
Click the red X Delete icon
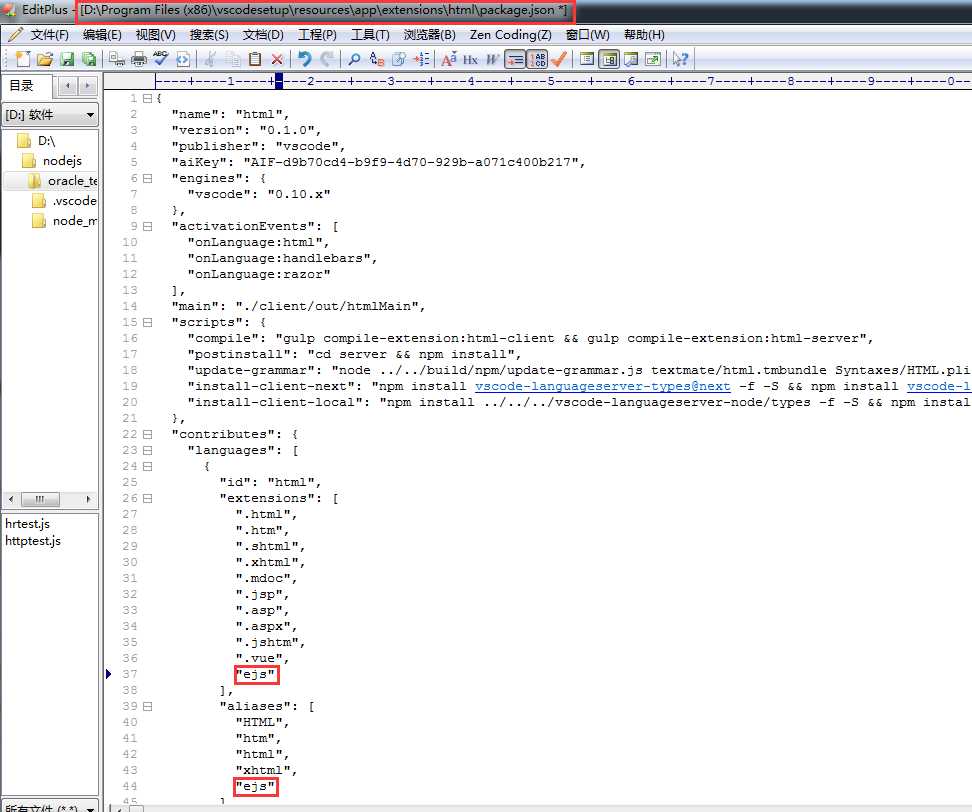[x=277, y=59]
